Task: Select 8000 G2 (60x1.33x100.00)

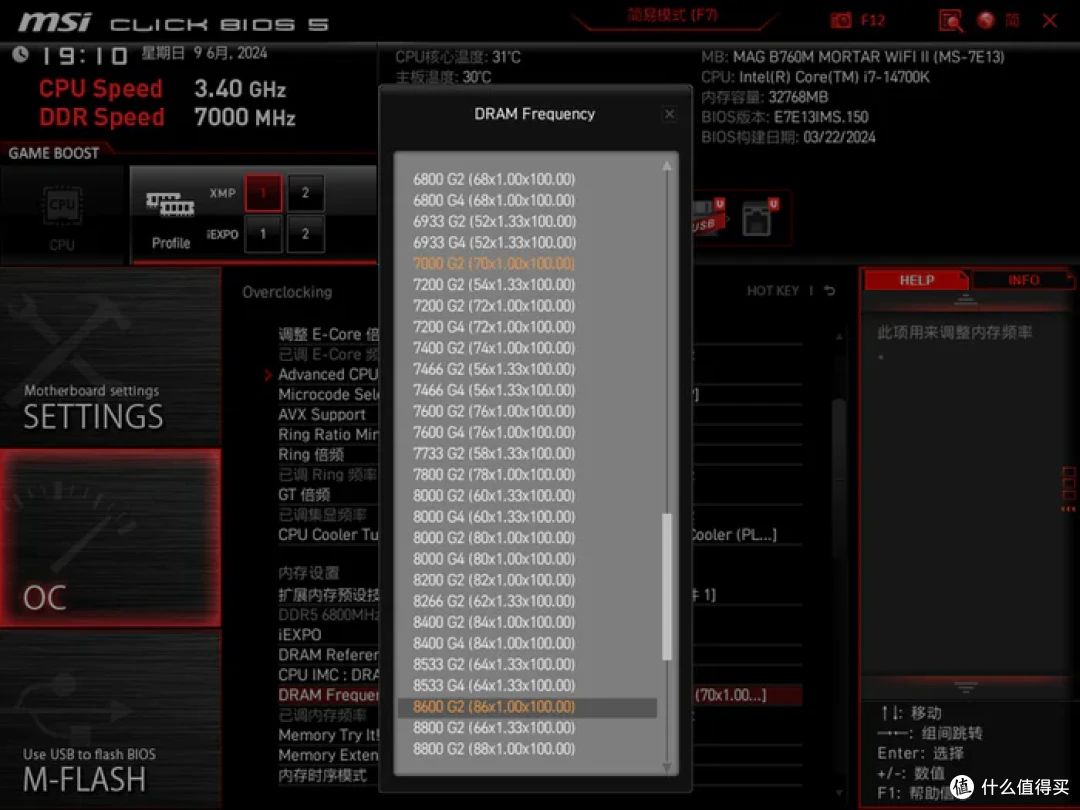Action: (x=493, y=496)
